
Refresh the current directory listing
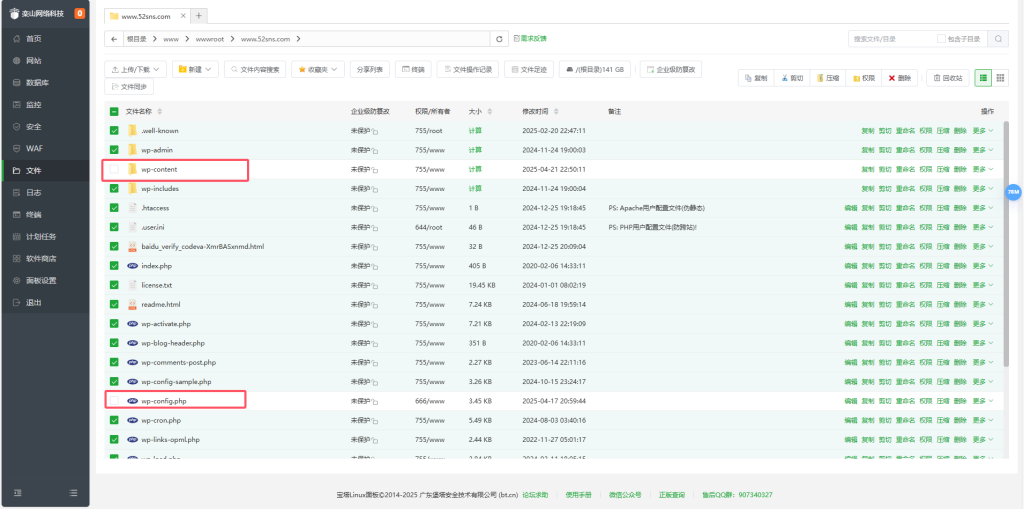click(x=500, y=39)
